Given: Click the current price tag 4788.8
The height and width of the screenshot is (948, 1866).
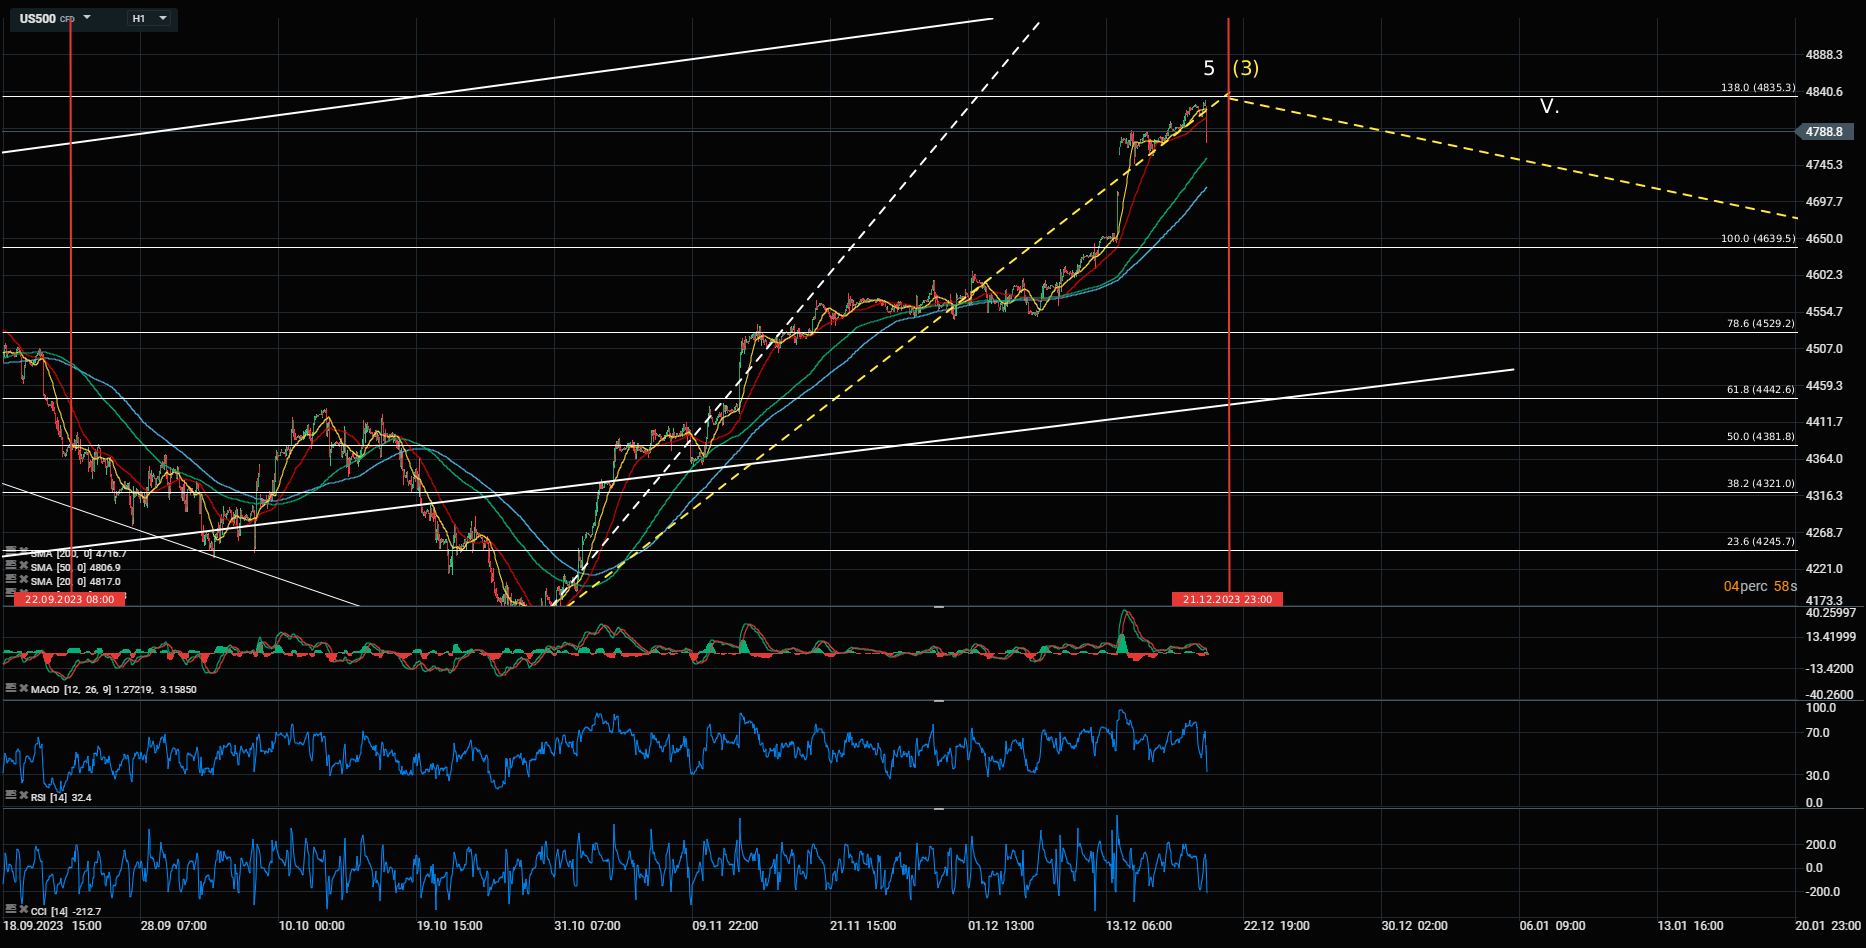Looking at the screenshot, I should (x=1825, y=132).
